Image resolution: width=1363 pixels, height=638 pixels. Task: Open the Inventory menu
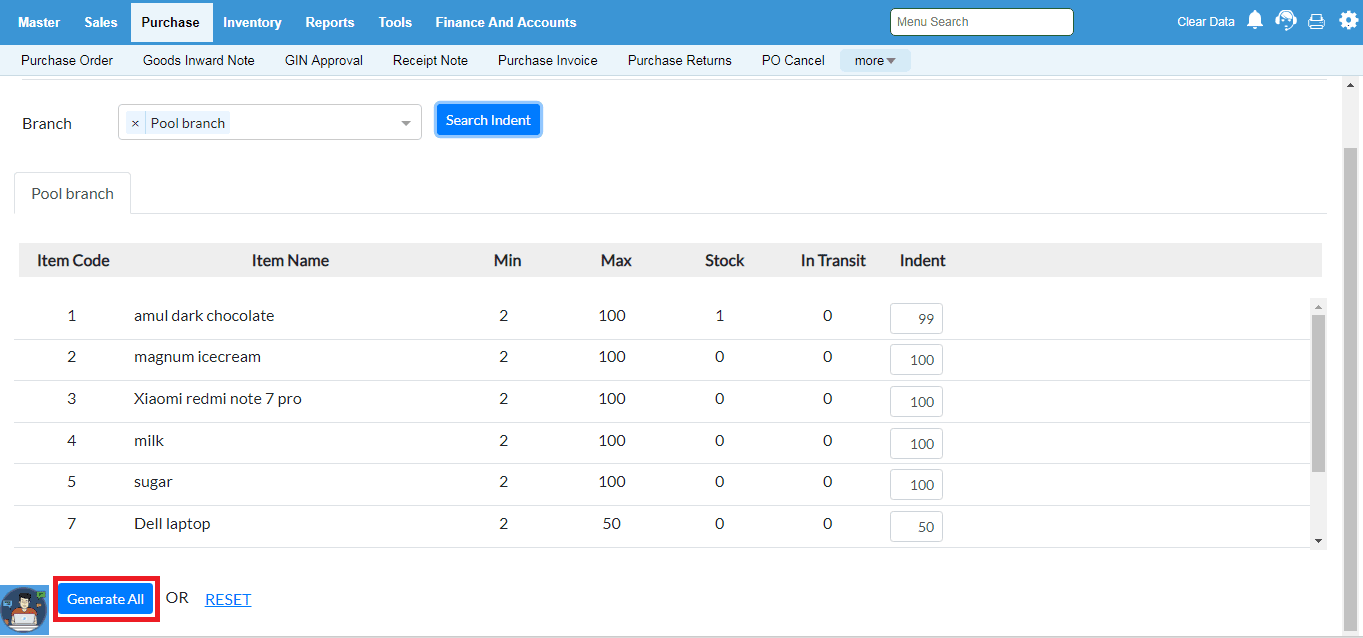252,22
